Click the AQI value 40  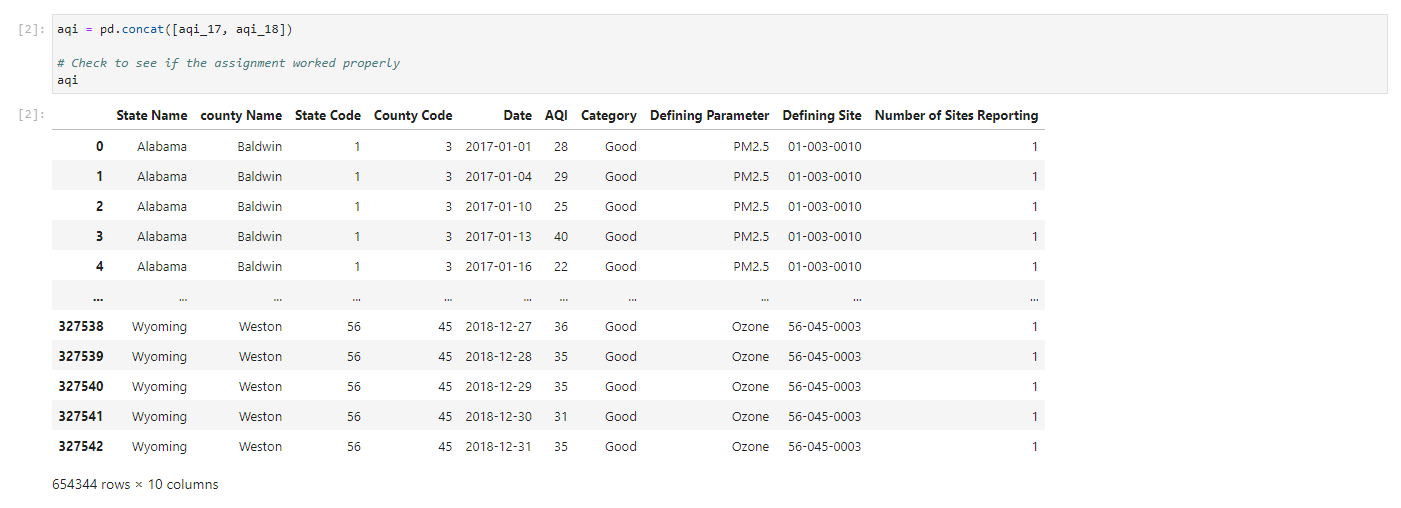[x=560, y=237]
